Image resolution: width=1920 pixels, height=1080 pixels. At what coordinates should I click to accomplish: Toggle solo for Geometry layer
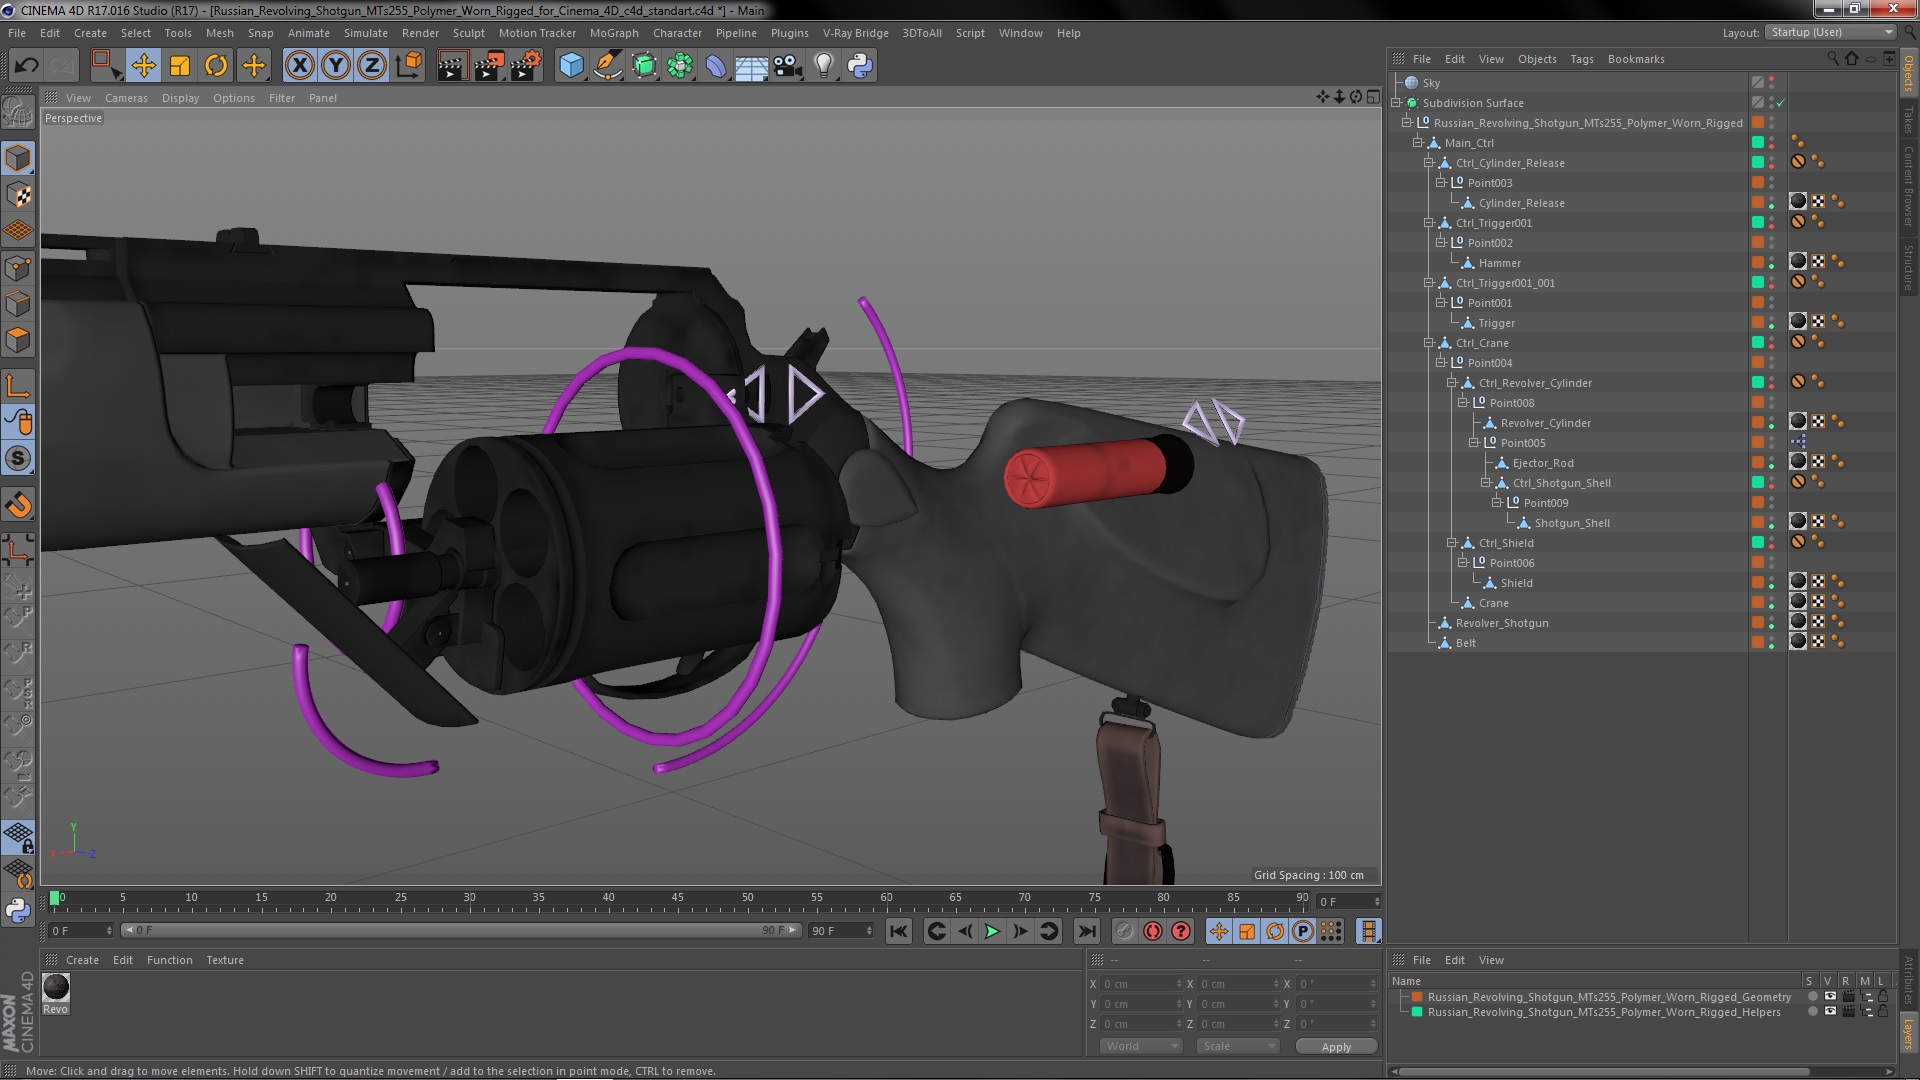click(x=1812, y=997)
